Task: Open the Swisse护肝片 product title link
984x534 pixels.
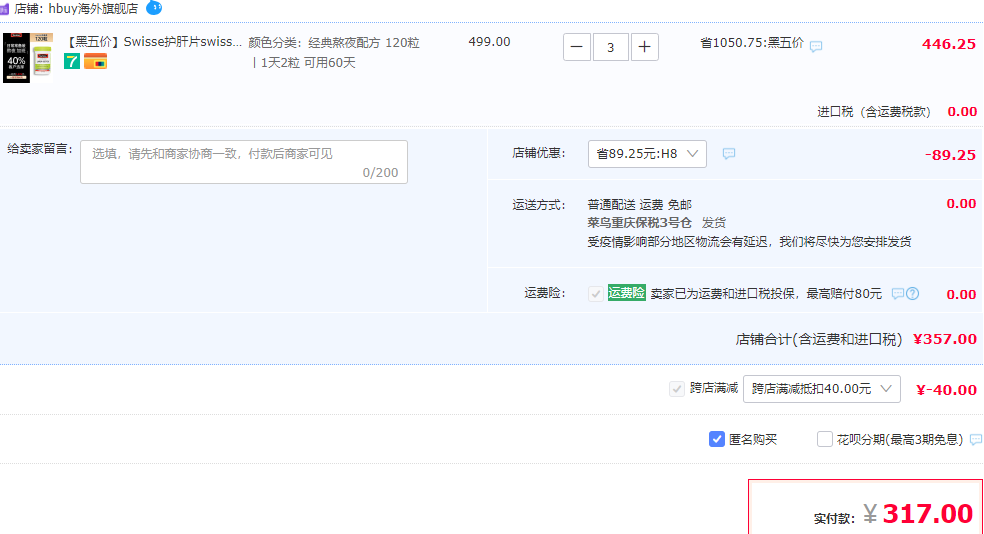Action: pos(154,42)
